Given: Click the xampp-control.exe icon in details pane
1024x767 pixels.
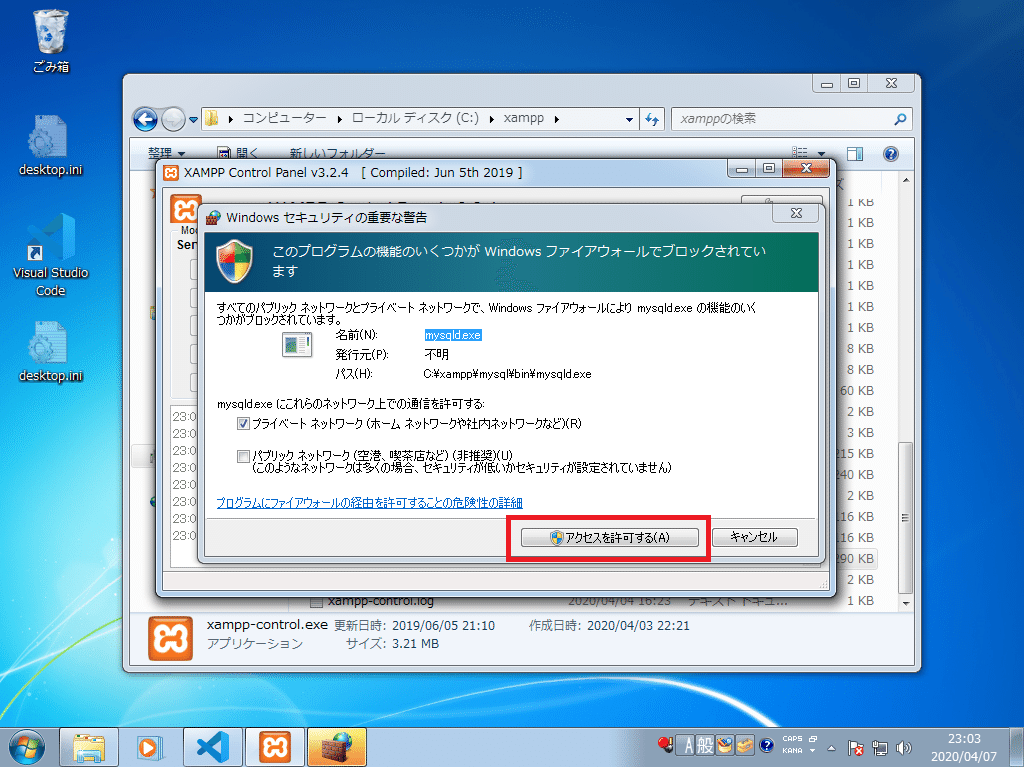Looking at the screenshot, I should point(170,638).
